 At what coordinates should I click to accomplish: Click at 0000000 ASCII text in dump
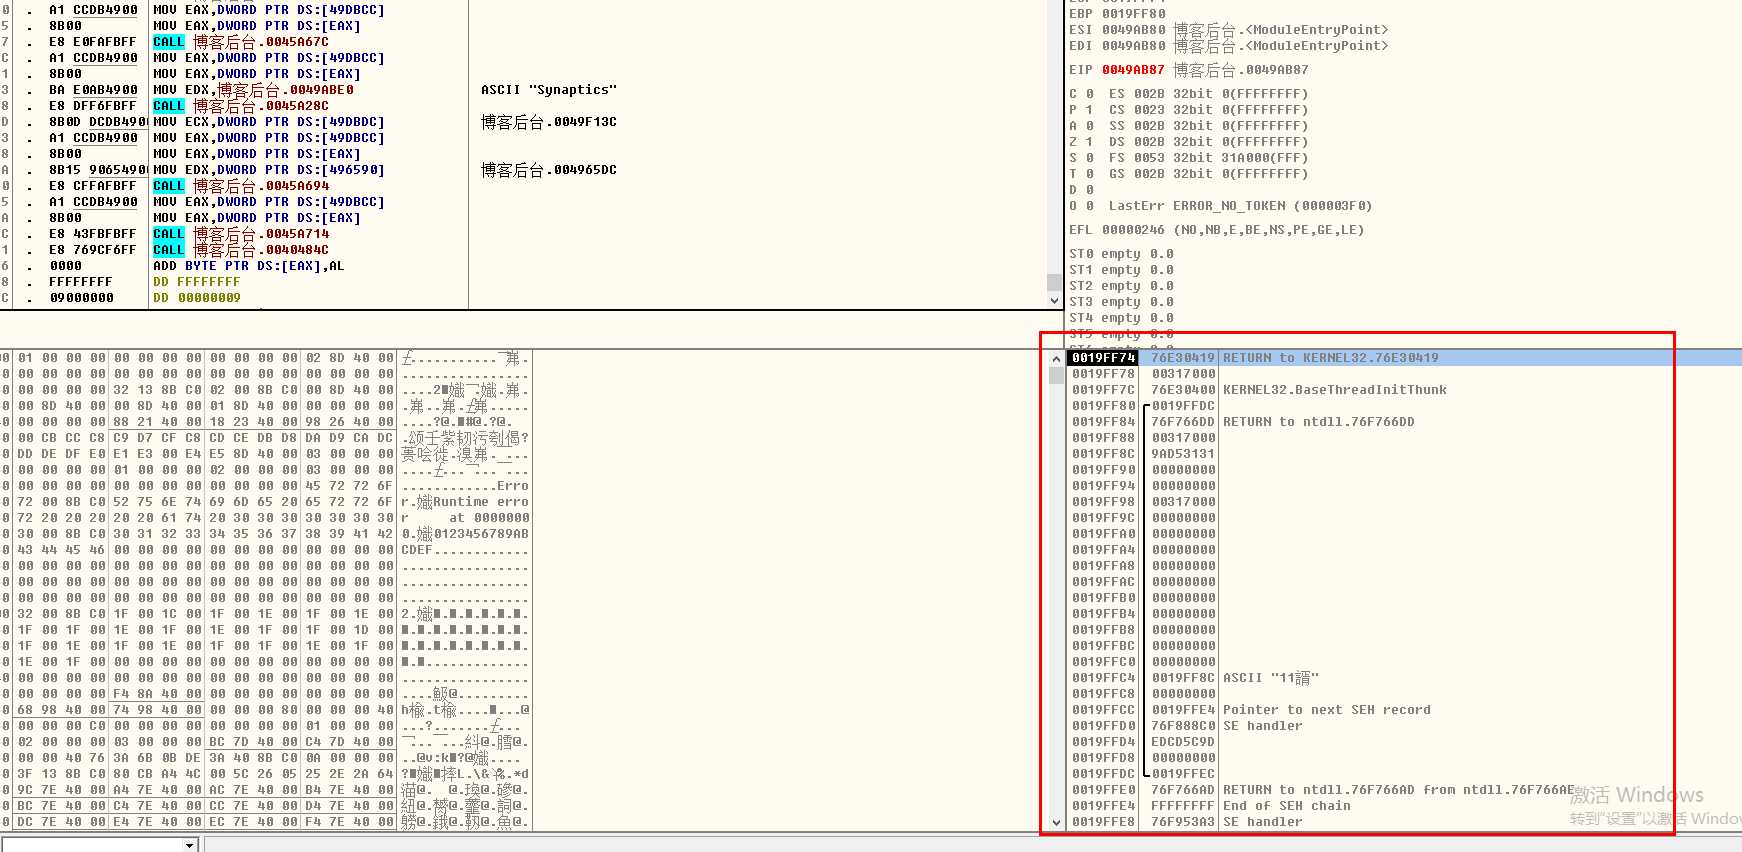pos(489,518)
